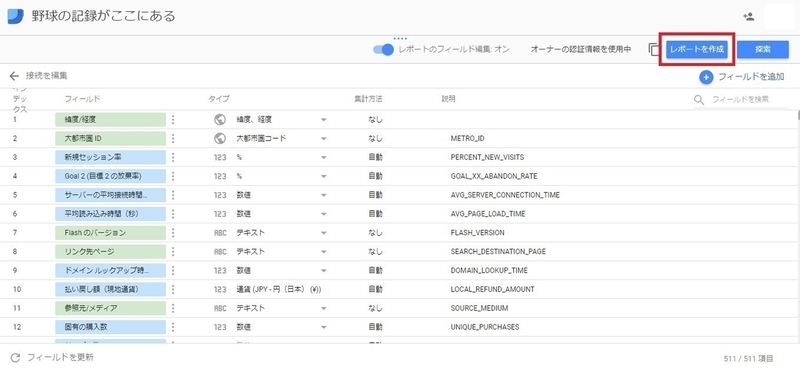Image resolution: width=800 pixels, height=369 pixels.
Task: Click the copy data source icon
Action: pyautogui.click(x=654, y=50)
